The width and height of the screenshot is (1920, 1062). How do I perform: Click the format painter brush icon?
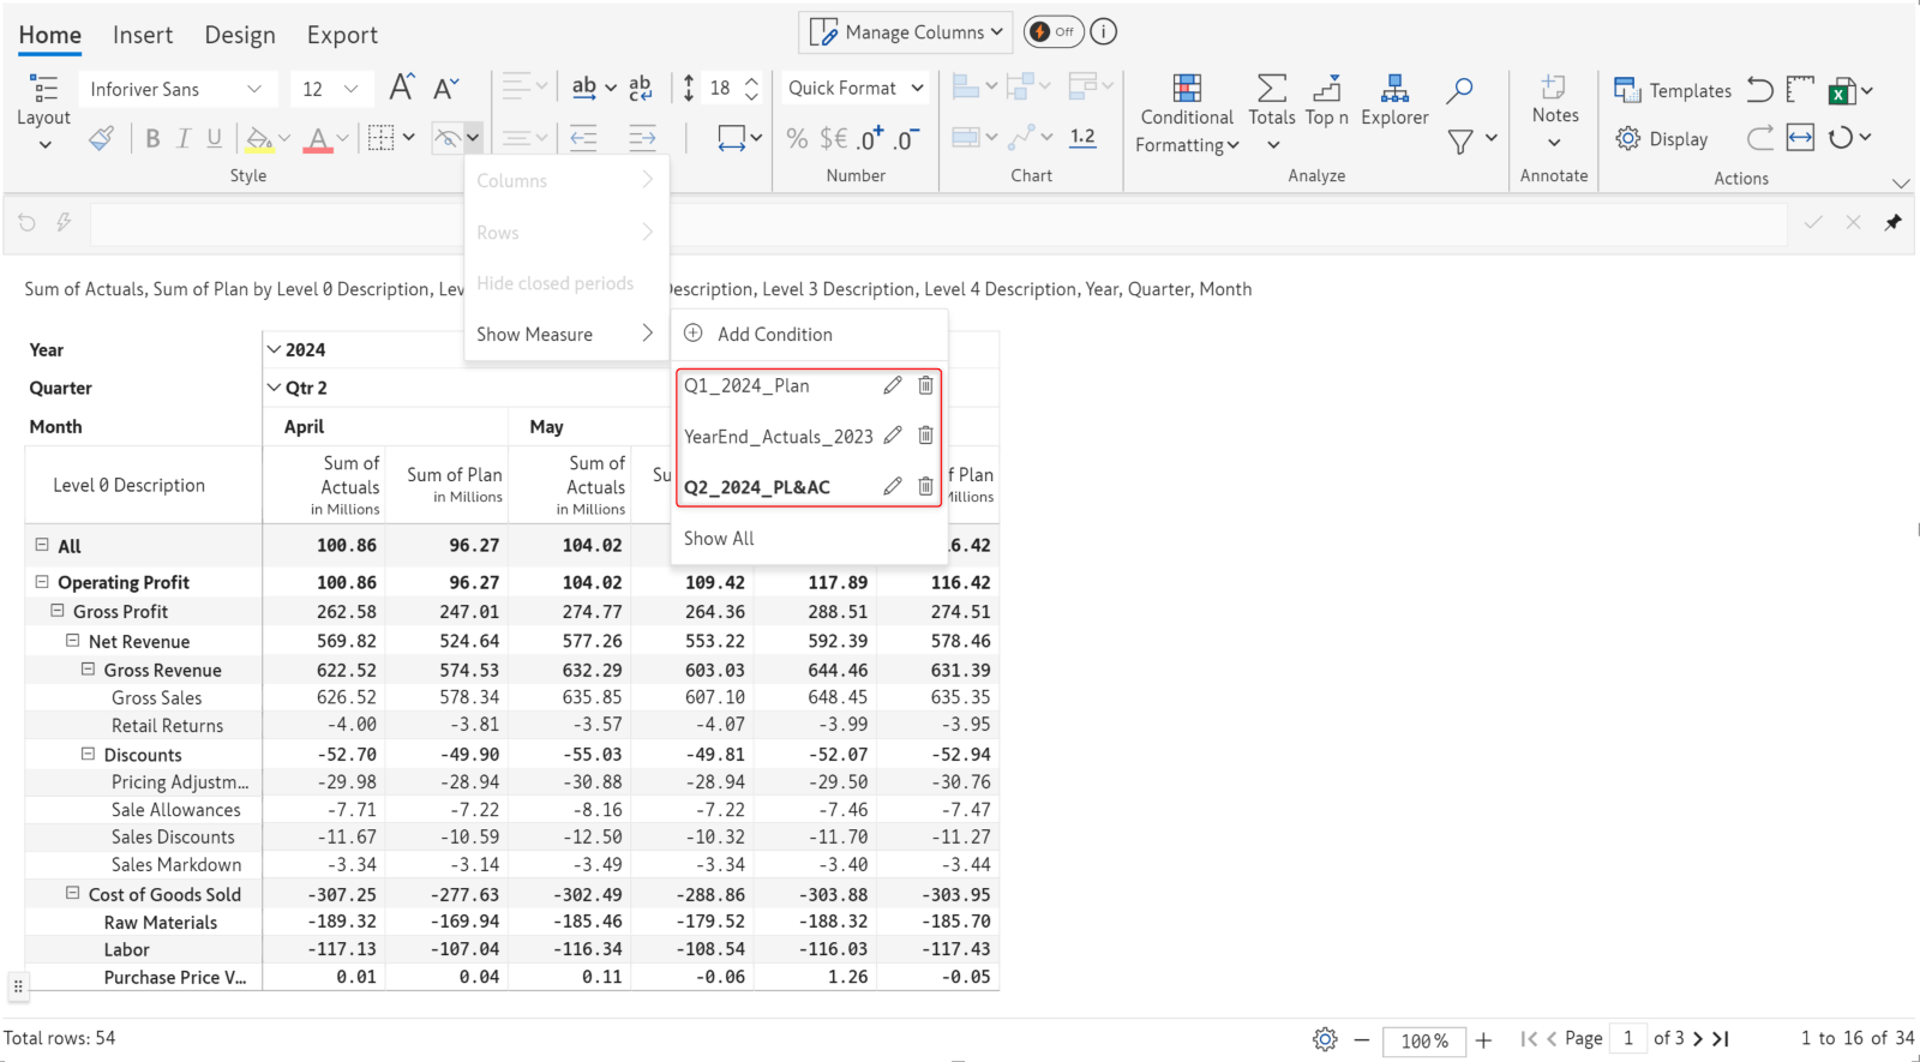coord(101,138)
